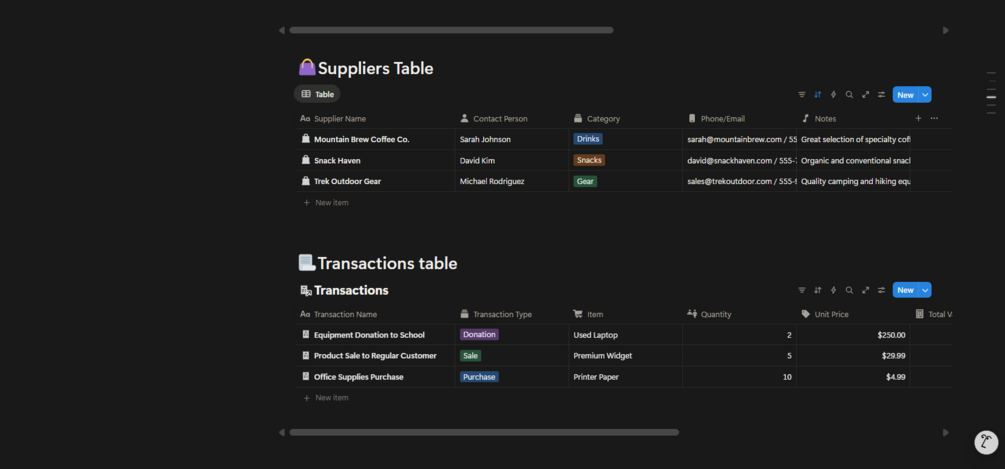Click the sort icon in Transactions toolbar
This screenshot has width=1005, height=469.
(817, 290)
